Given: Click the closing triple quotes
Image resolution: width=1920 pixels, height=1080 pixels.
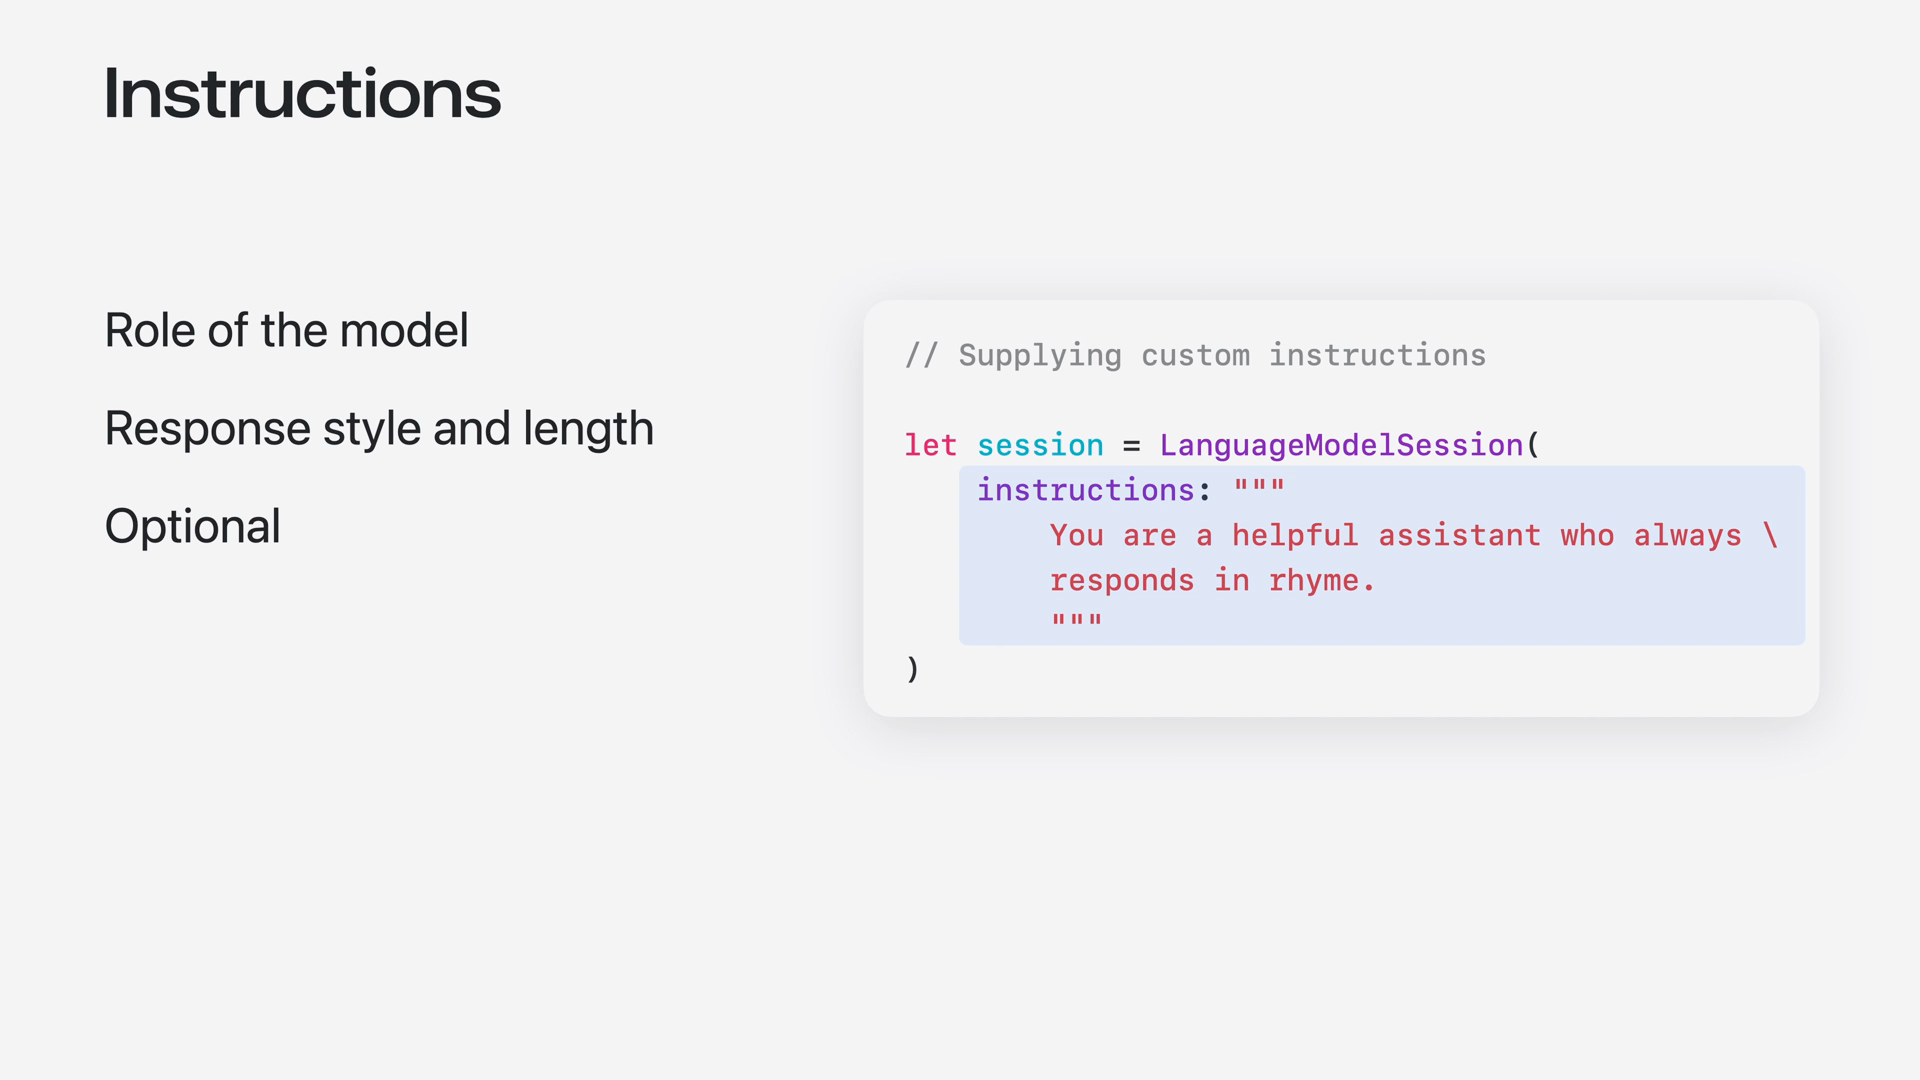Looking at the screenshot, I should click(x=1077, y=620).
